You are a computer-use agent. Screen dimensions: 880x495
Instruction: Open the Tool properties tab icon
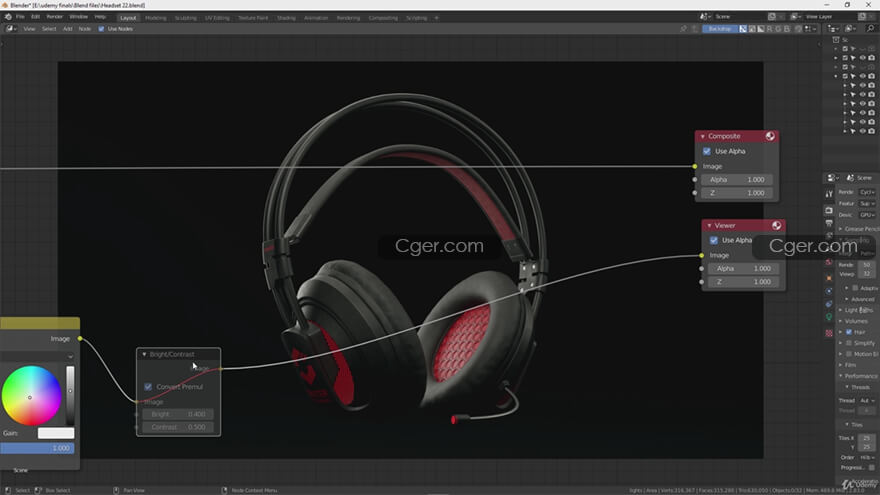(829, 194)
